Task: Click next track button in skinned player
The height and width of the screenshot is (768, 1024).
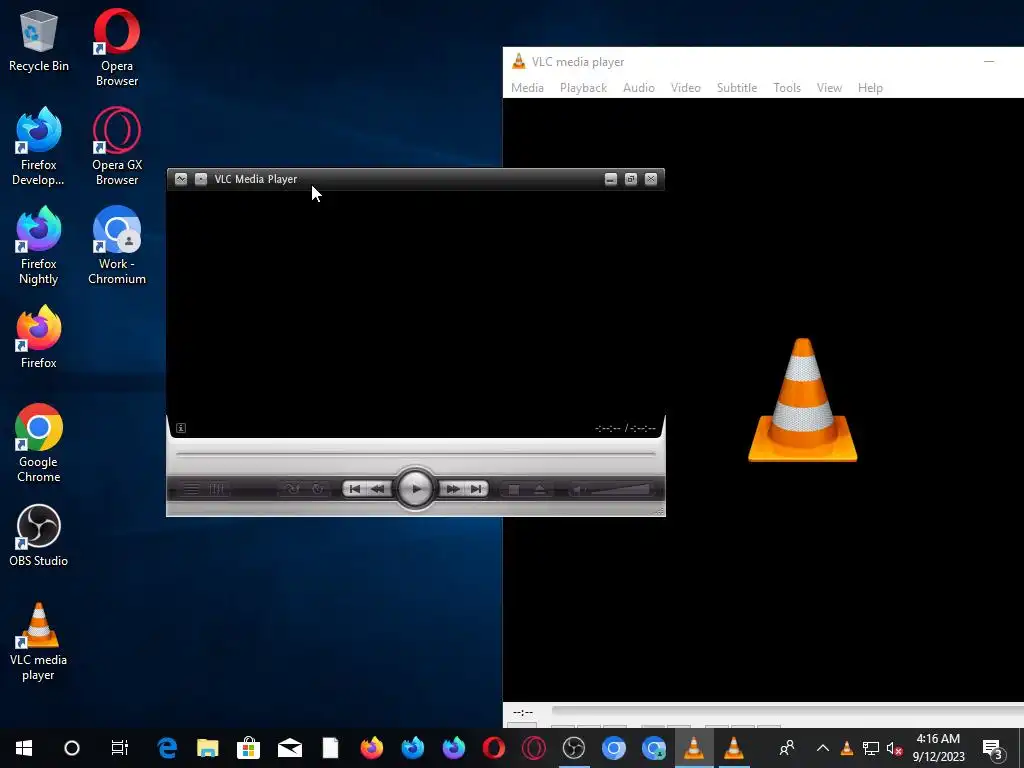Action: click(x=476, y=488)
